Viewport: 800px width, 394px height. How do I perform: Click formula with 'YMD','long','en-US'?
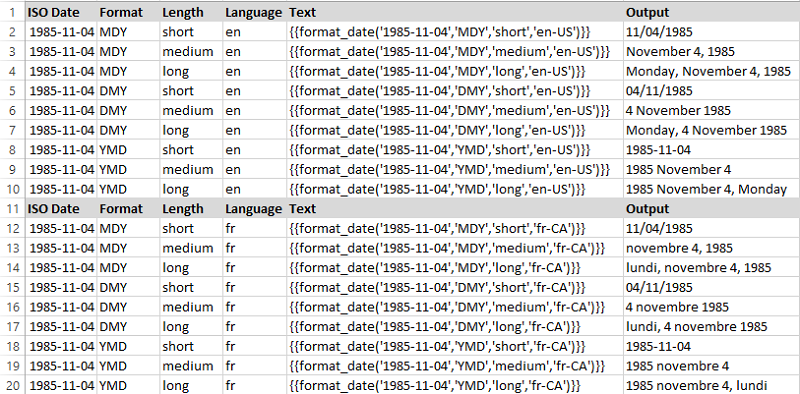(455, 189)
